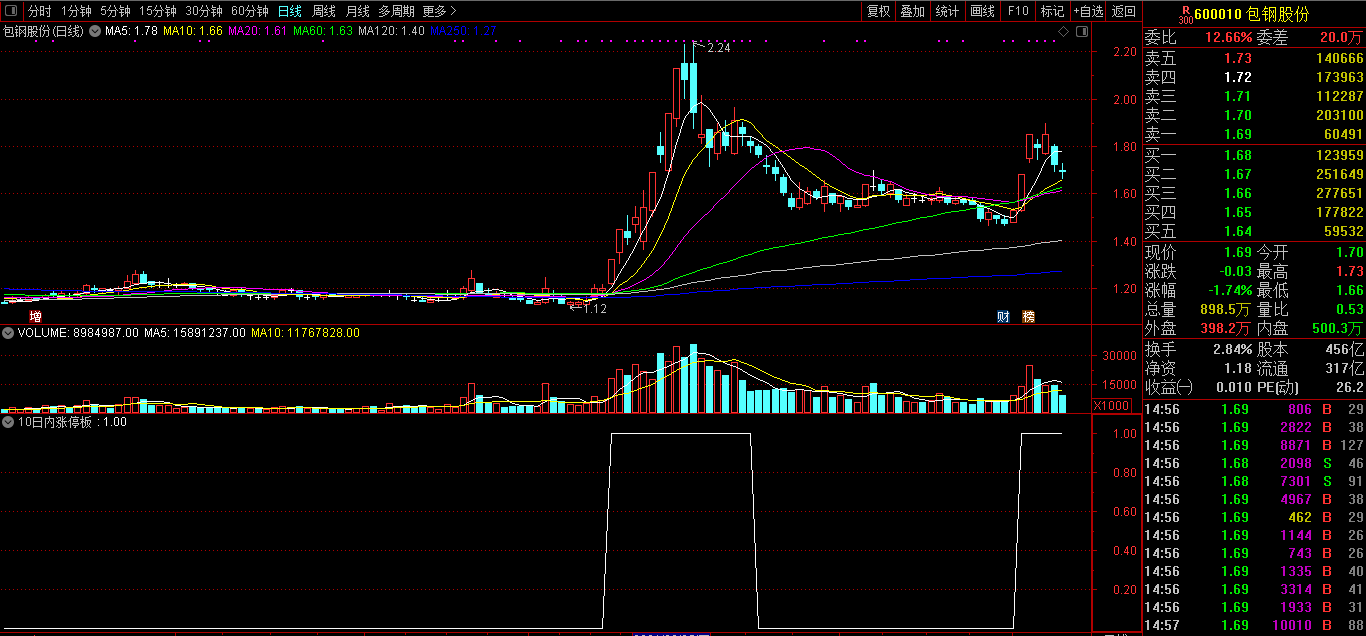Expand the VOLUME indicator dropdown

pos(8,332)
